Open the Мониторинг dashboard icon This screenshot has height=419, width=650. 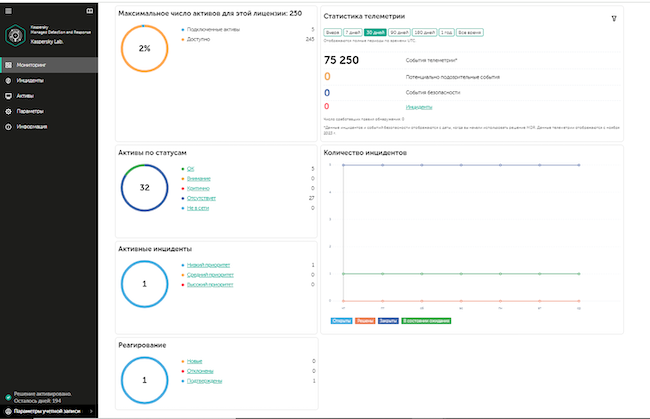tap(8, 65)
